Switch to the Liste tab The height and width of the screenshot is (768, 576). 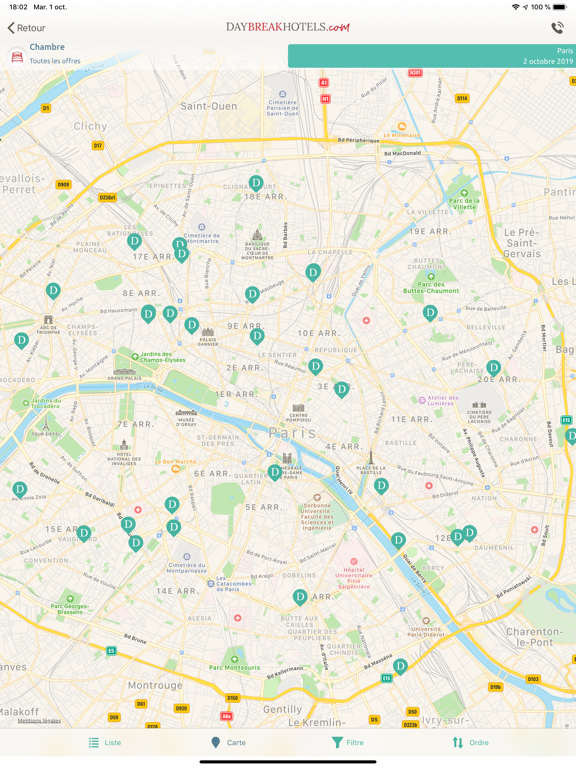pos(105,743)
